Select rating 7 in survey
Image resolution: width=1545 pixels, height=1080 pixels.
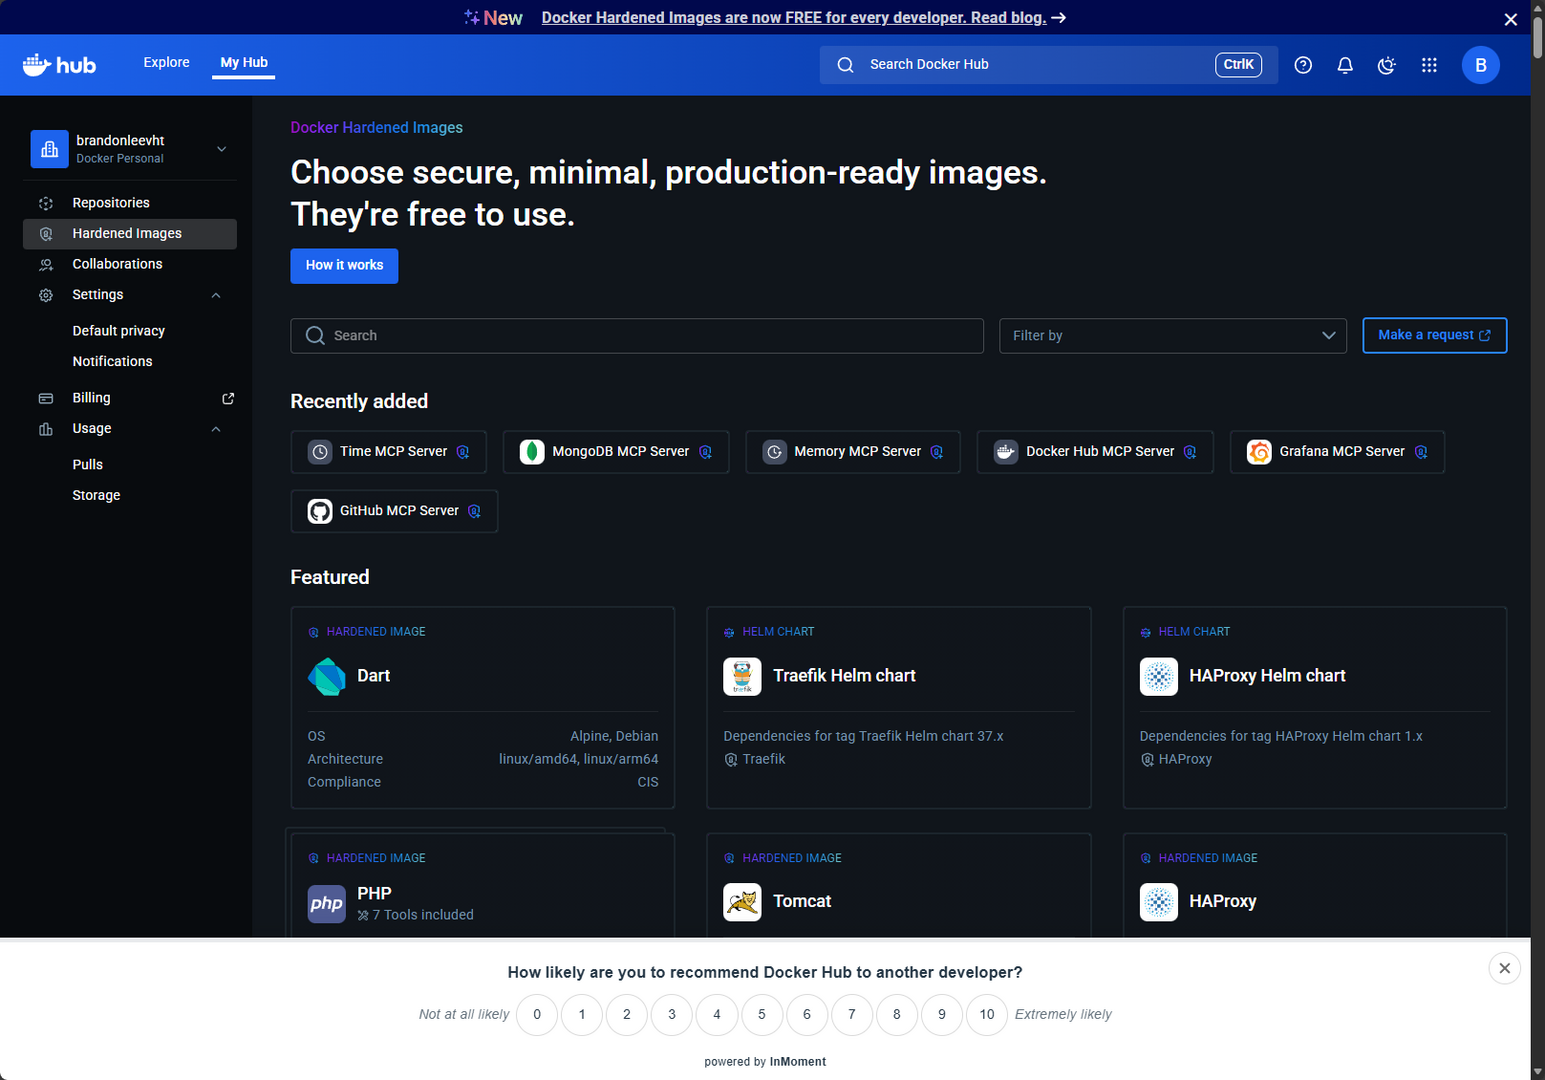coord(852,1015)
